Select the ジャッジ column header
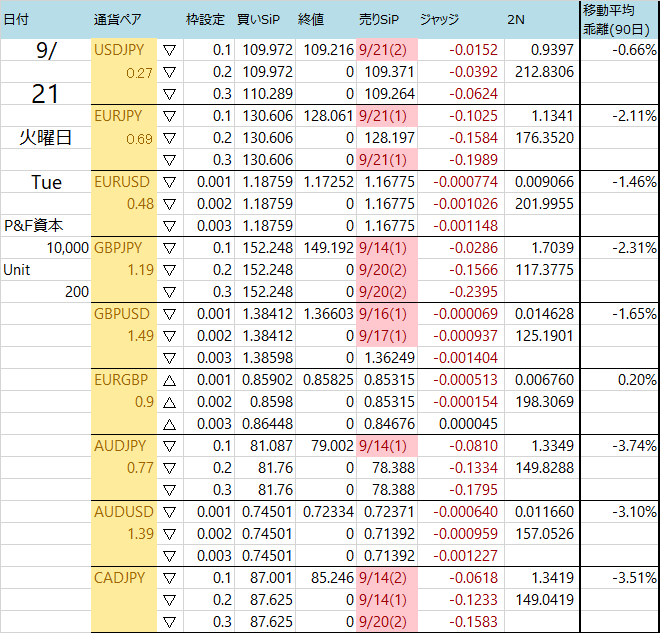Viewport: 660px width, 633px height. pos(439,19)
